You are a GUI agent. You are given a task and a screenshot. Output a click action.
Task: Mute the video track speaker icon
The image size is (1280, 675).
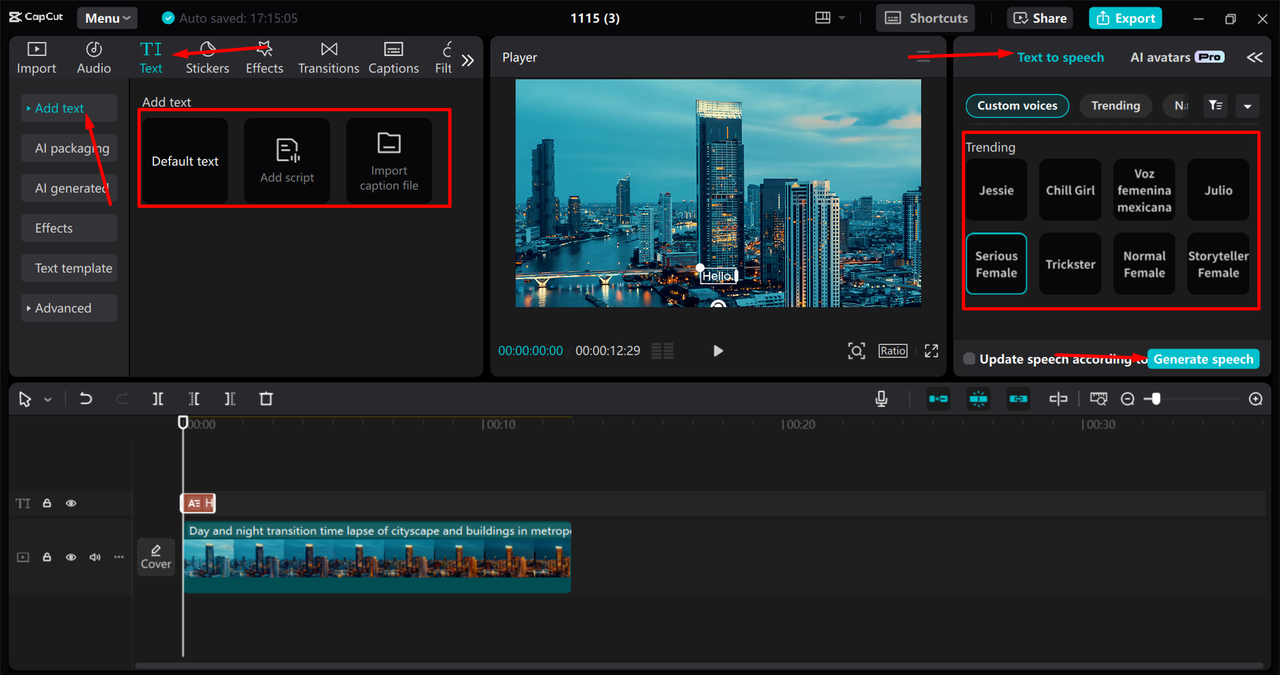95,557
